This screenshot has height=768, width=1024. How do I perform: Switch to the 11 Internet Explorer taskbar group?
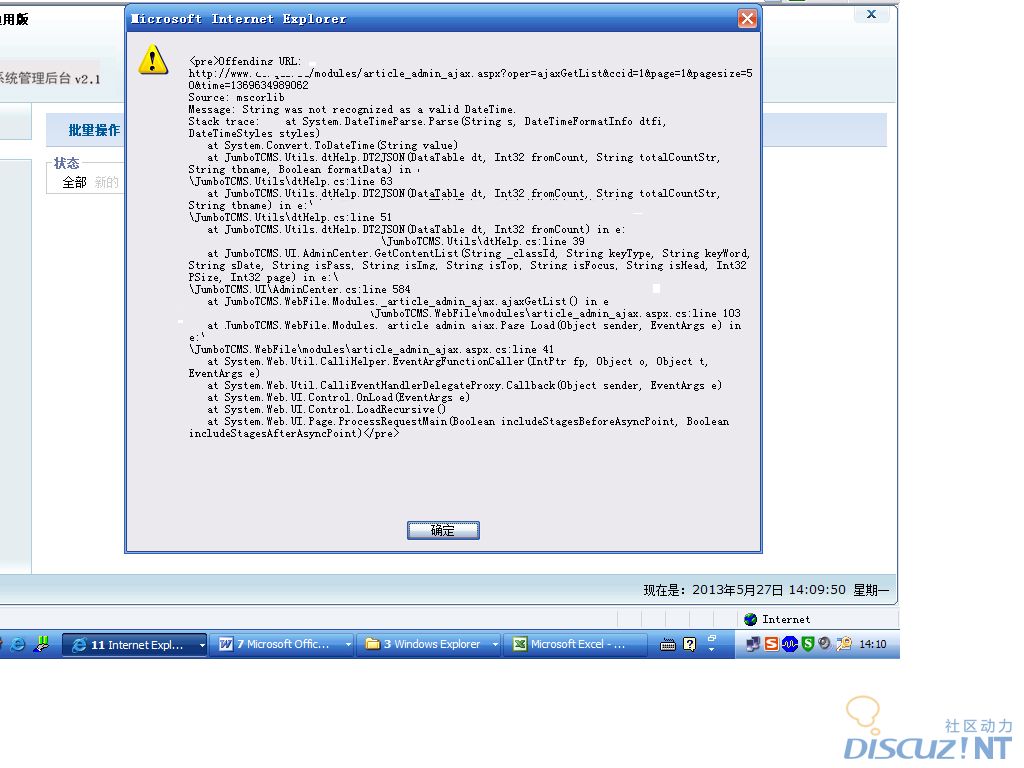[135, 645]
